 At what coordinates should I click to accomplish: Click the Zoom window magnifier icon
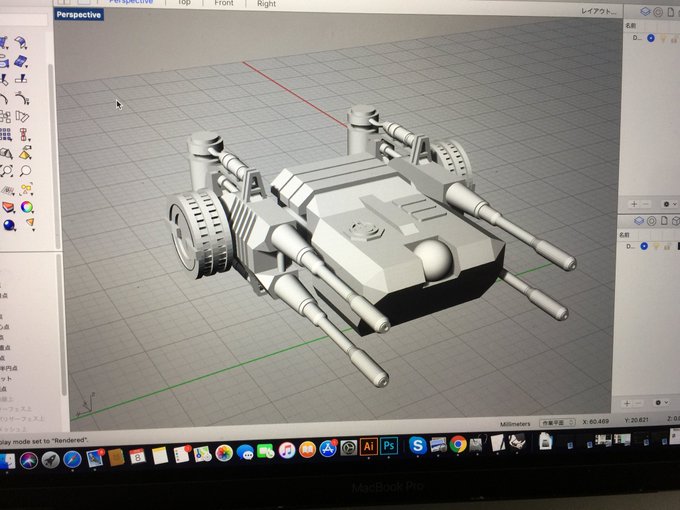coord(26,170)
